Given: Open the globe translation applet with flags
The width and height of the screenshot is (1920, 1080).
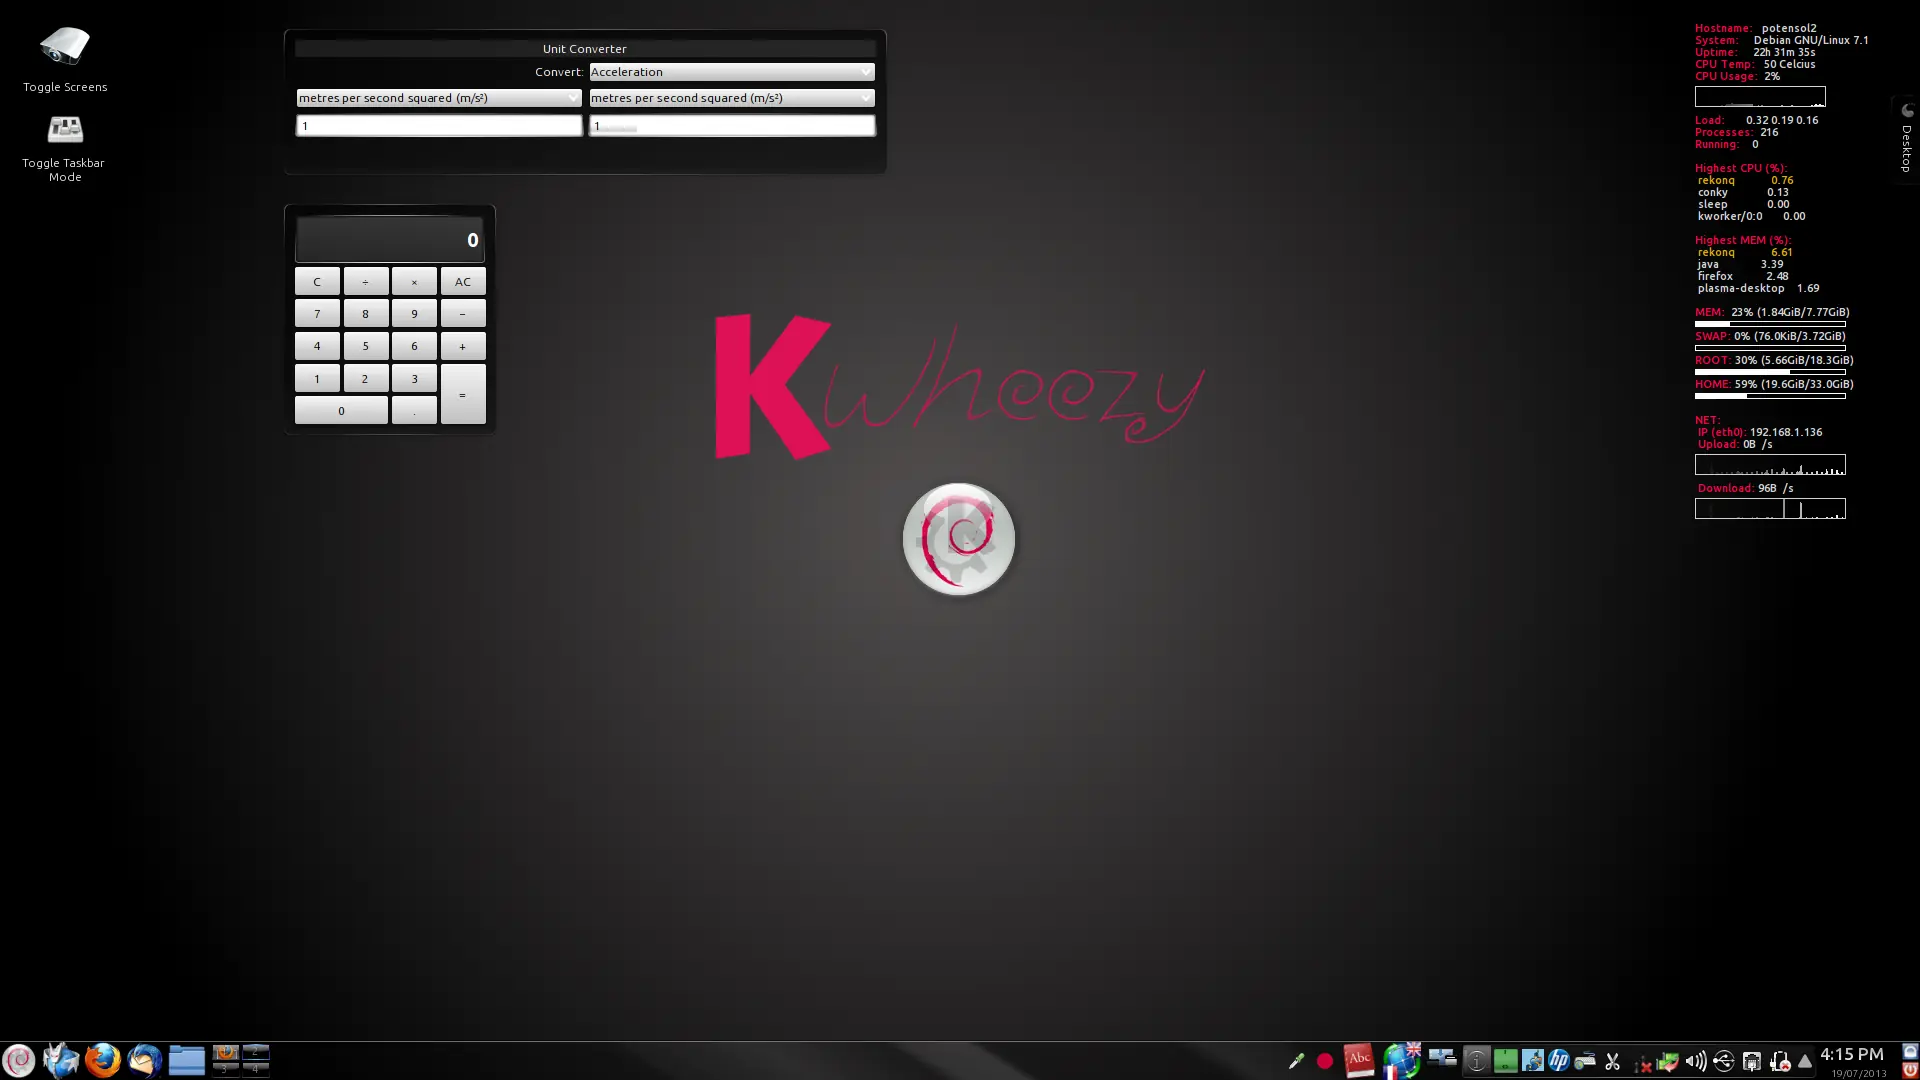Looking at the screenshot, I should click(1402, 1060).
